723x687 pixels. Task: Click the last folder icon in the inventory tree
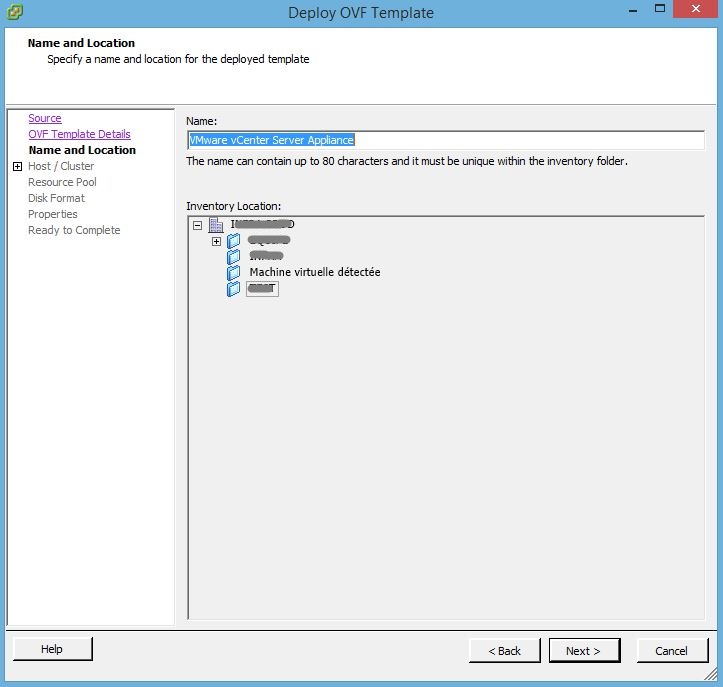(234, 289)
